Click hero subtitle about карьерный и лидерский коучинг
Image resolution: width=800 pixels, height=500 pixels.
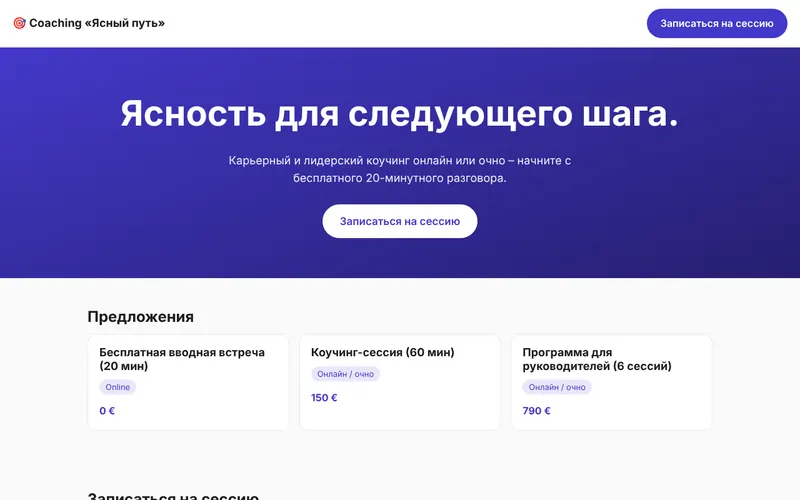399,169
